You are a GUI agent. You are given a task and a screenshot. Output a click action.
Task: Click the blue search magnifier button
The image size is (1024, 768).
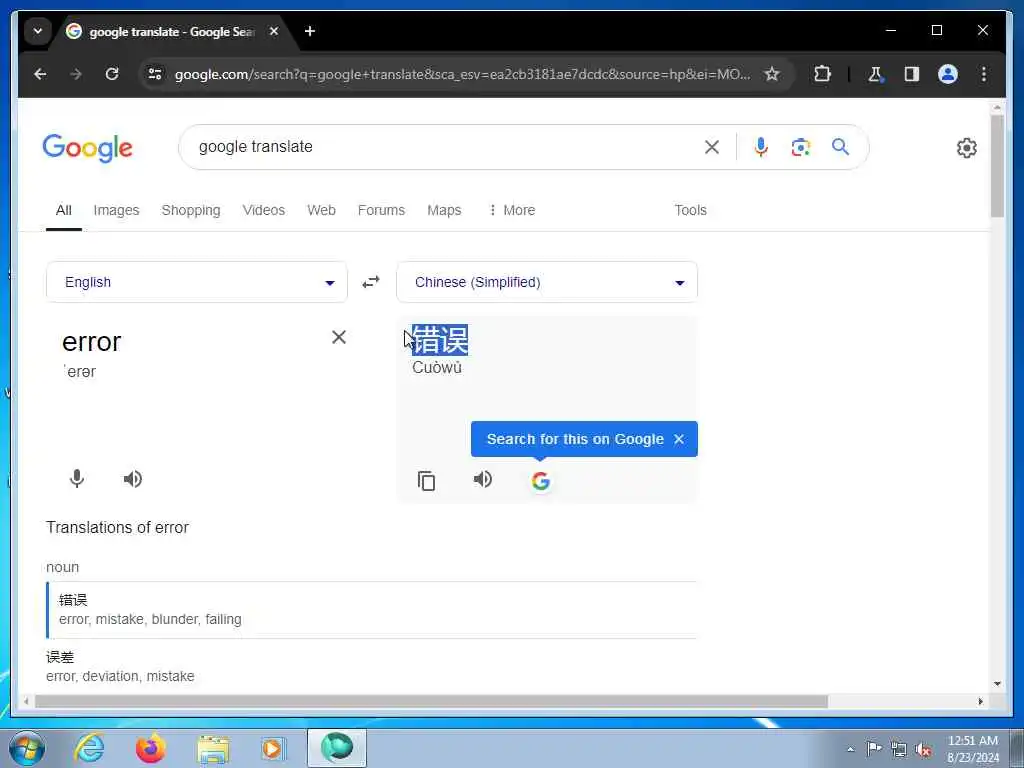(840, 147)
